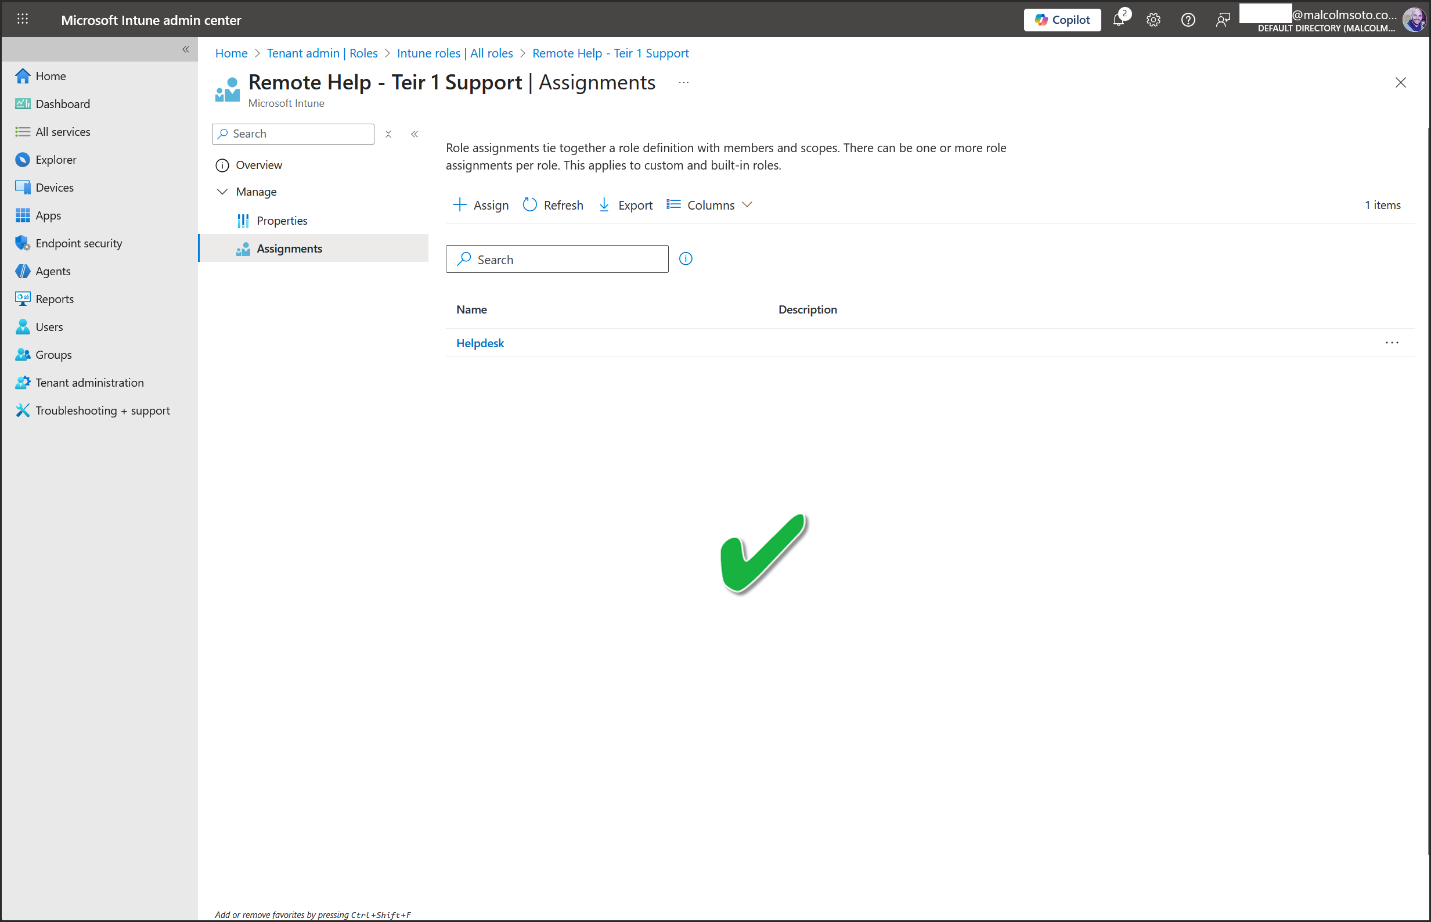Viewport: 1431px width, 922px height.
Task: Select Properties in the Manage menu
Action: [x=282, y=221]
